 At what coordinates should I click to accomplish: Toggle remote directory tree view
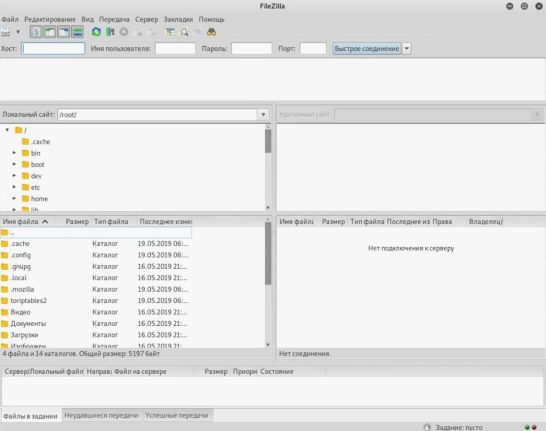pyautogui.click(x=63, y=32)
